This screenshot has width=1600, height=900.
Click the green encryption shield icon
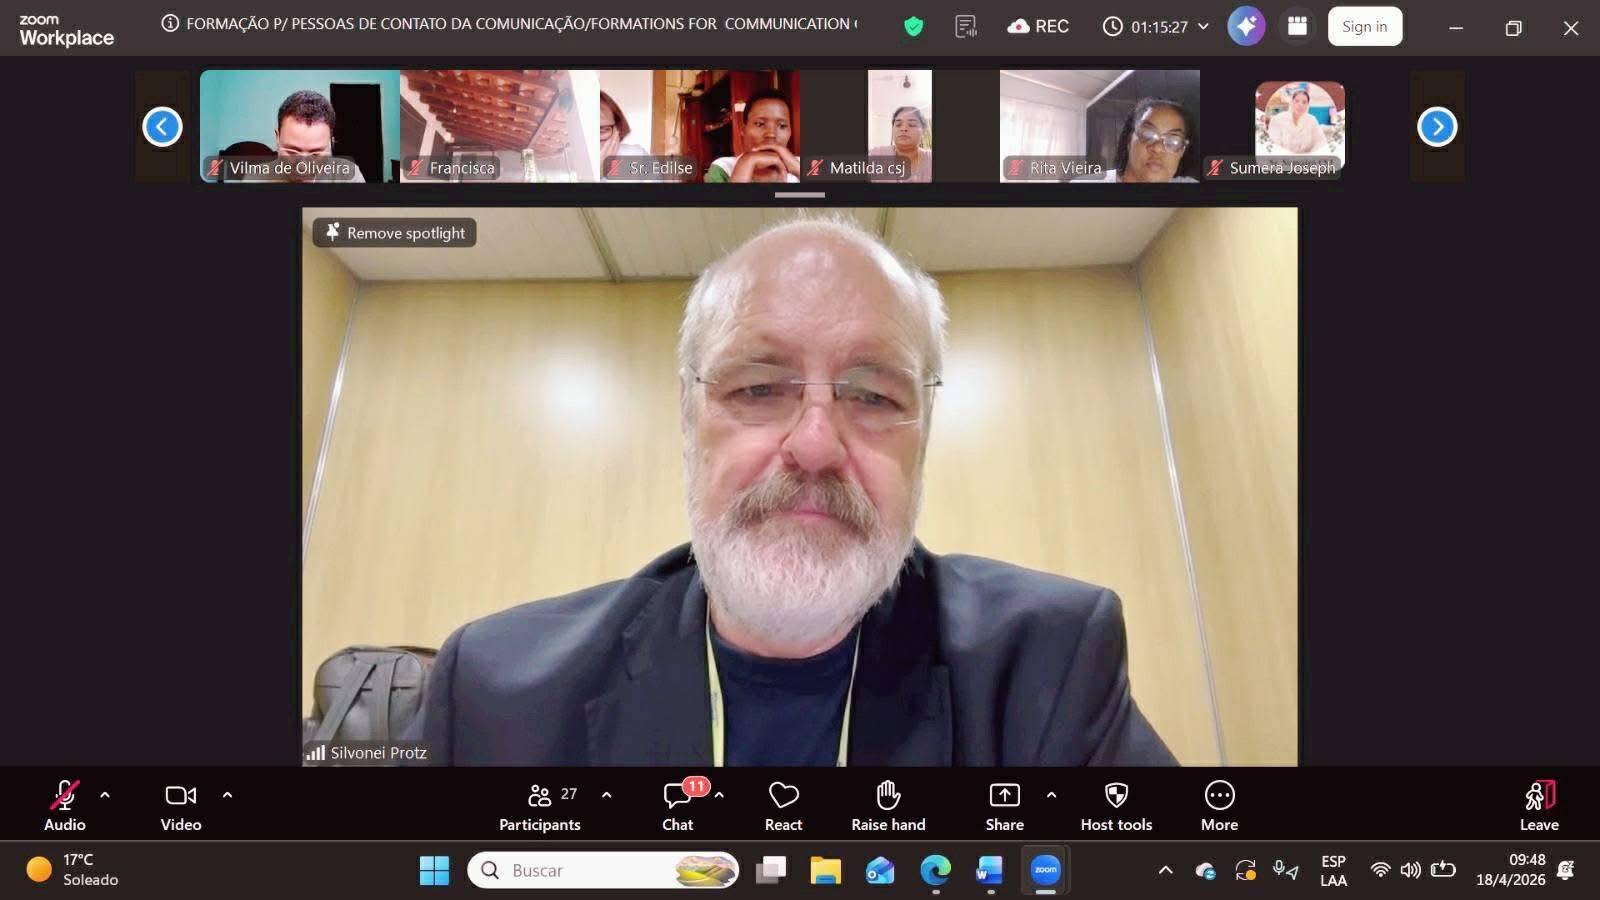913,27
